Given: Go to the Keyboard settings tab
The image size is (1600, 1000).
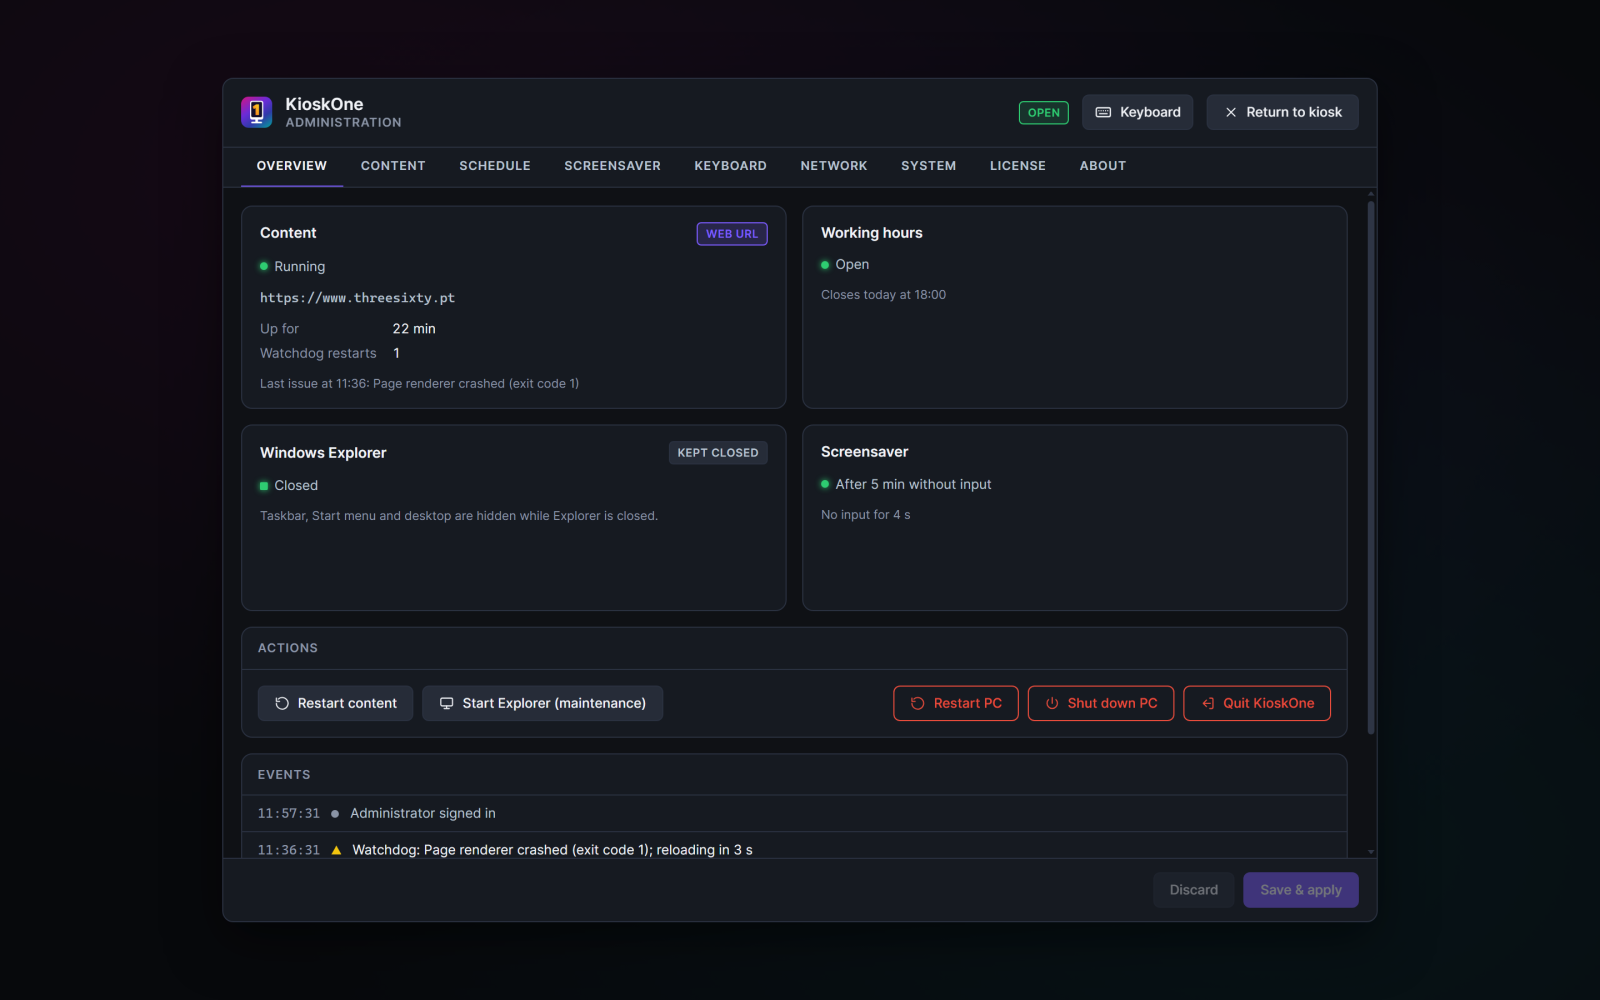Looking at the screenshot, I should [x=730, y=166].
